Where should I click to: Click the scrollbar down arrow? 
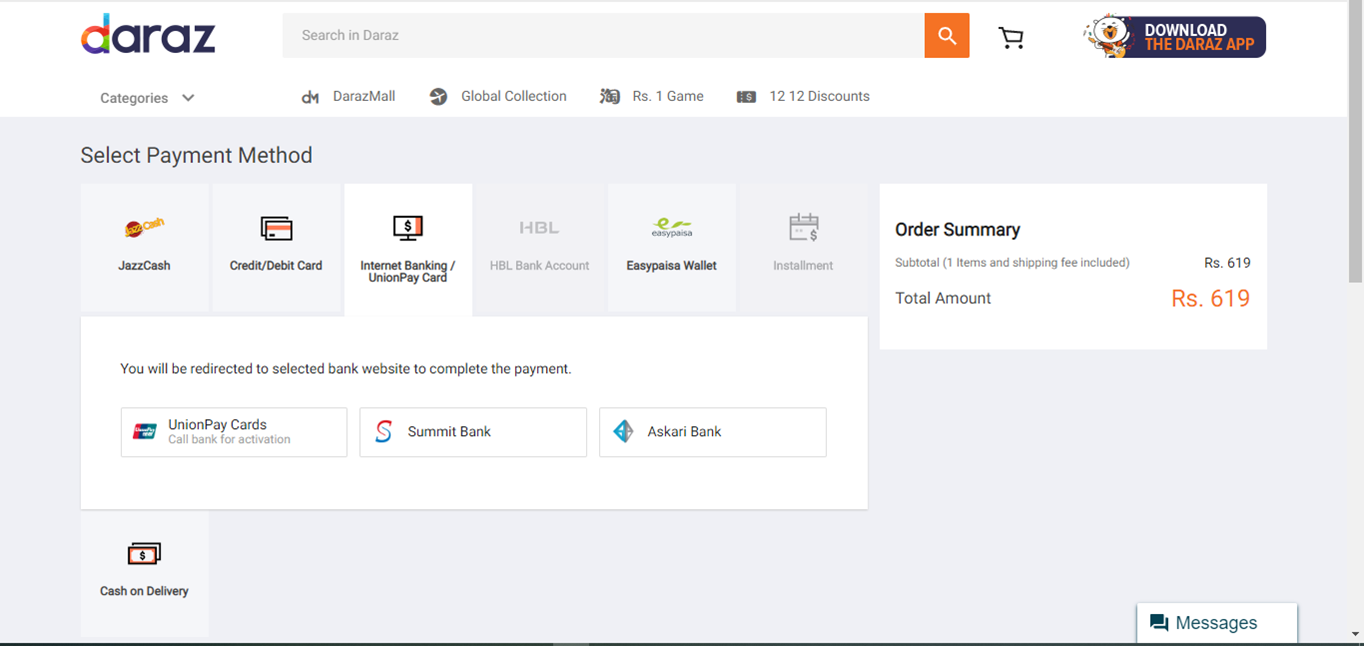point(1356,634)
